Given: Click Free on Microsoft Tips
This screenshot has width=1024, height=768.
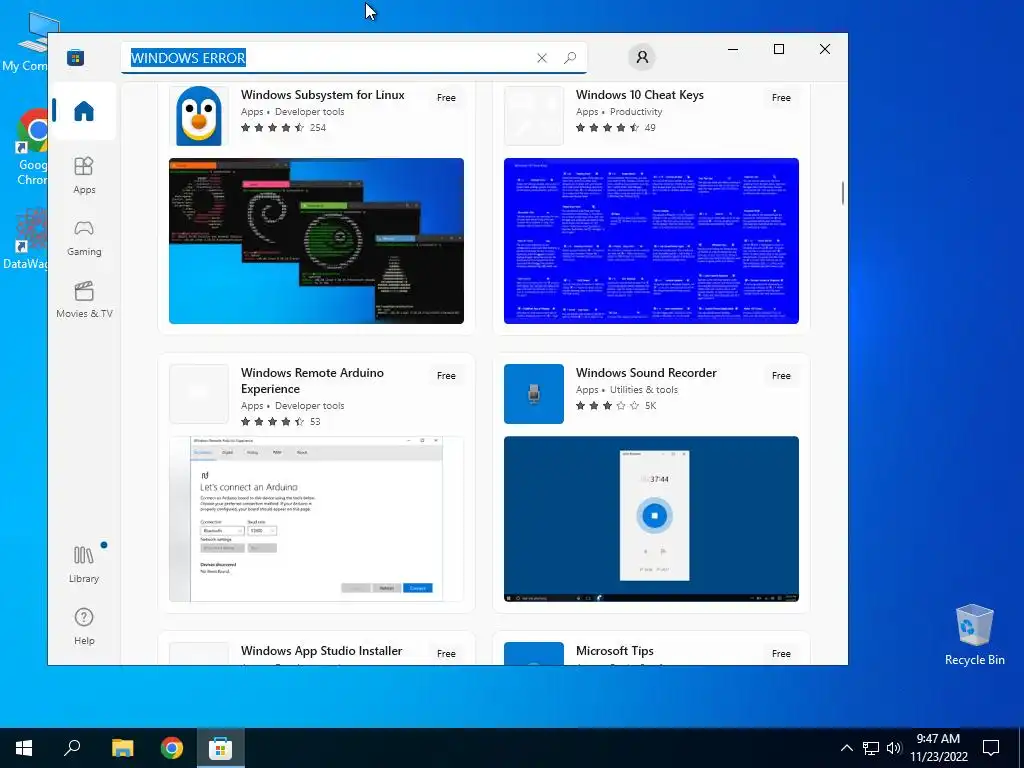Looking at the screenshot, I should pos(781,654).
